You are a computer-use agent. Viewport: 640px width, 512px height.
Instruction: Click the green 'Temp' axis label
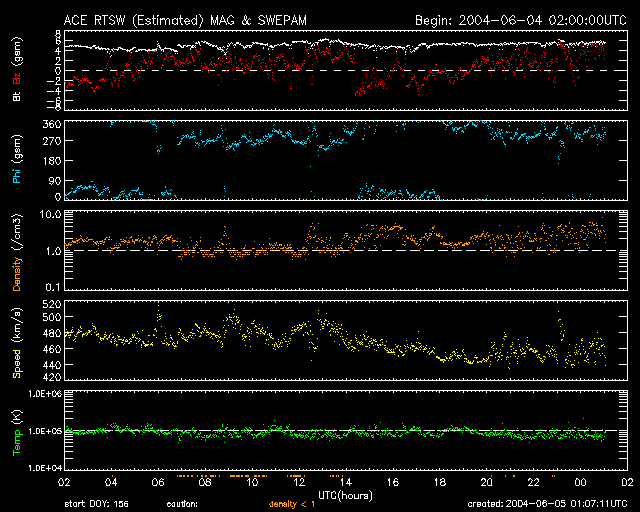pos(16,444)
